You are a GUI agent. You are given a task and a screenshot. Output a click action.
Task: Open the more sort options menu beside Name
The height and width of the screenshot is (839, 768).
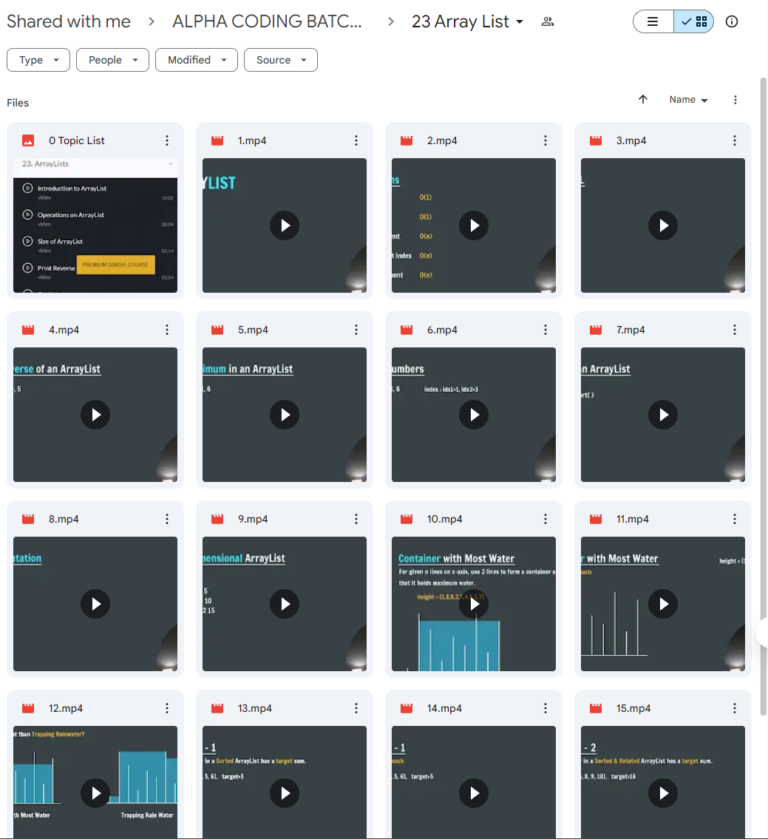tap(735, 100)
